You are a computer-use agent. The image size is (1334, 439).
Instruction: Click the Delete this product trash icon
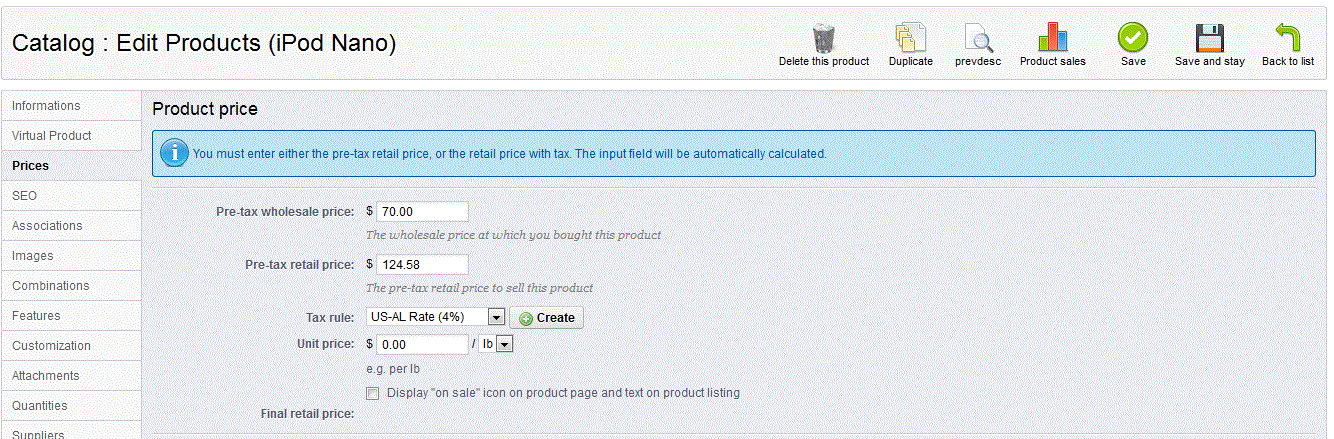pyautogui.click(x=823, y=38)
